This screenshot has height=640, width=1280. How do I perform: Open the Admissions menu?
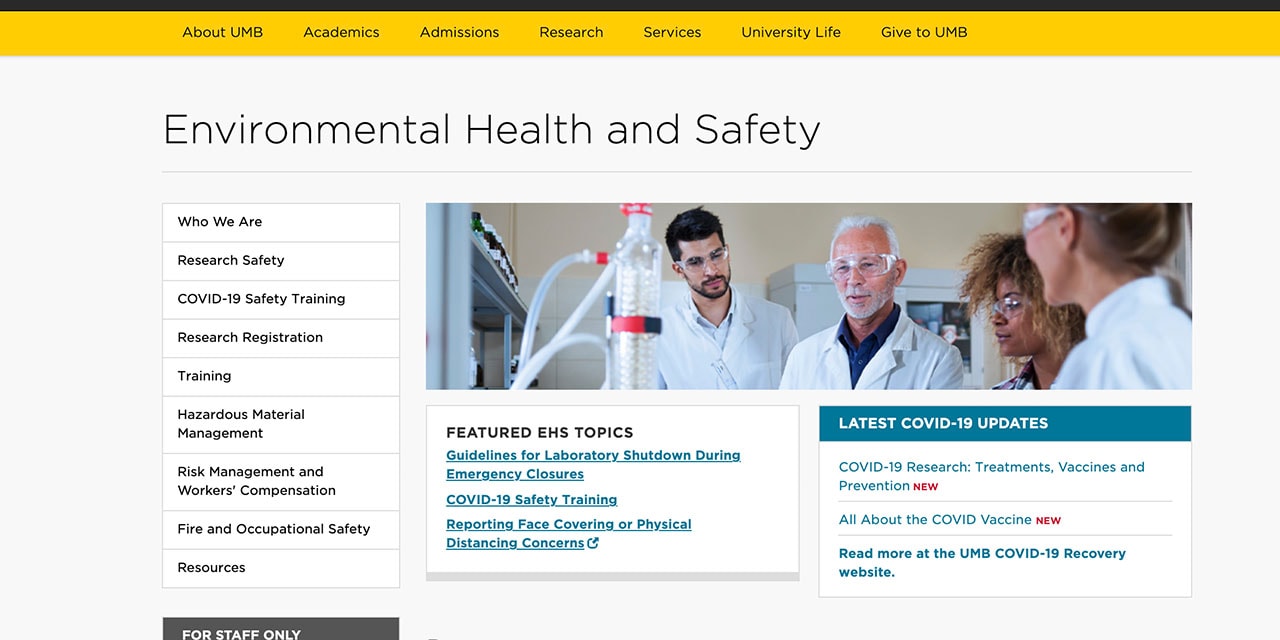click(x=459, y=32)
